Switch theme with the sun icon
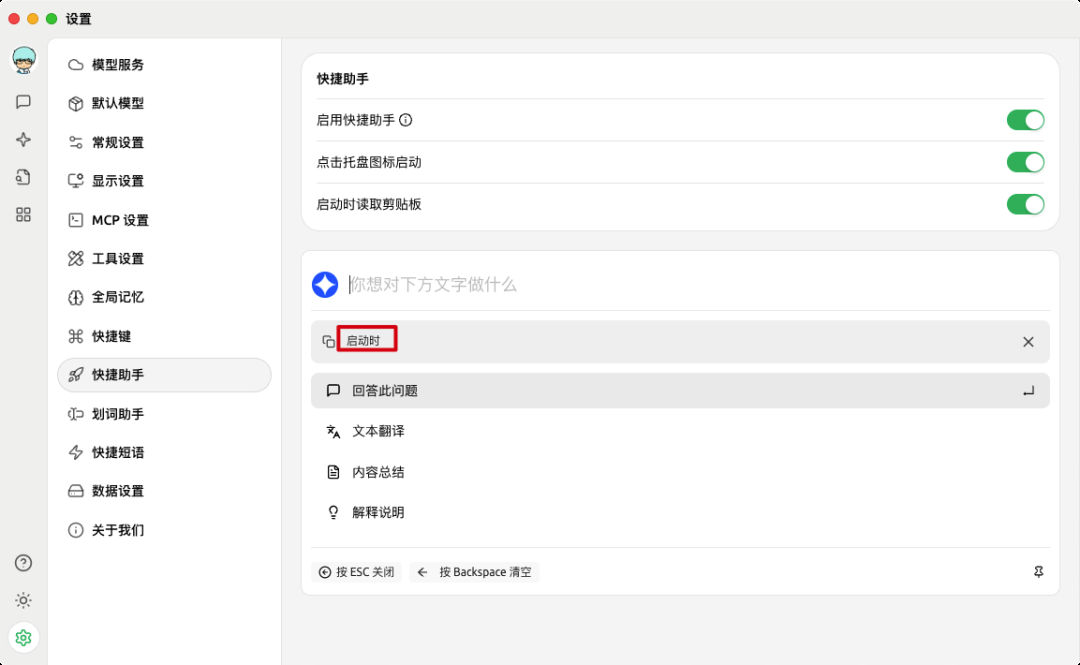Viewport: 1080px width, 665px height. [x=23, y=600]
